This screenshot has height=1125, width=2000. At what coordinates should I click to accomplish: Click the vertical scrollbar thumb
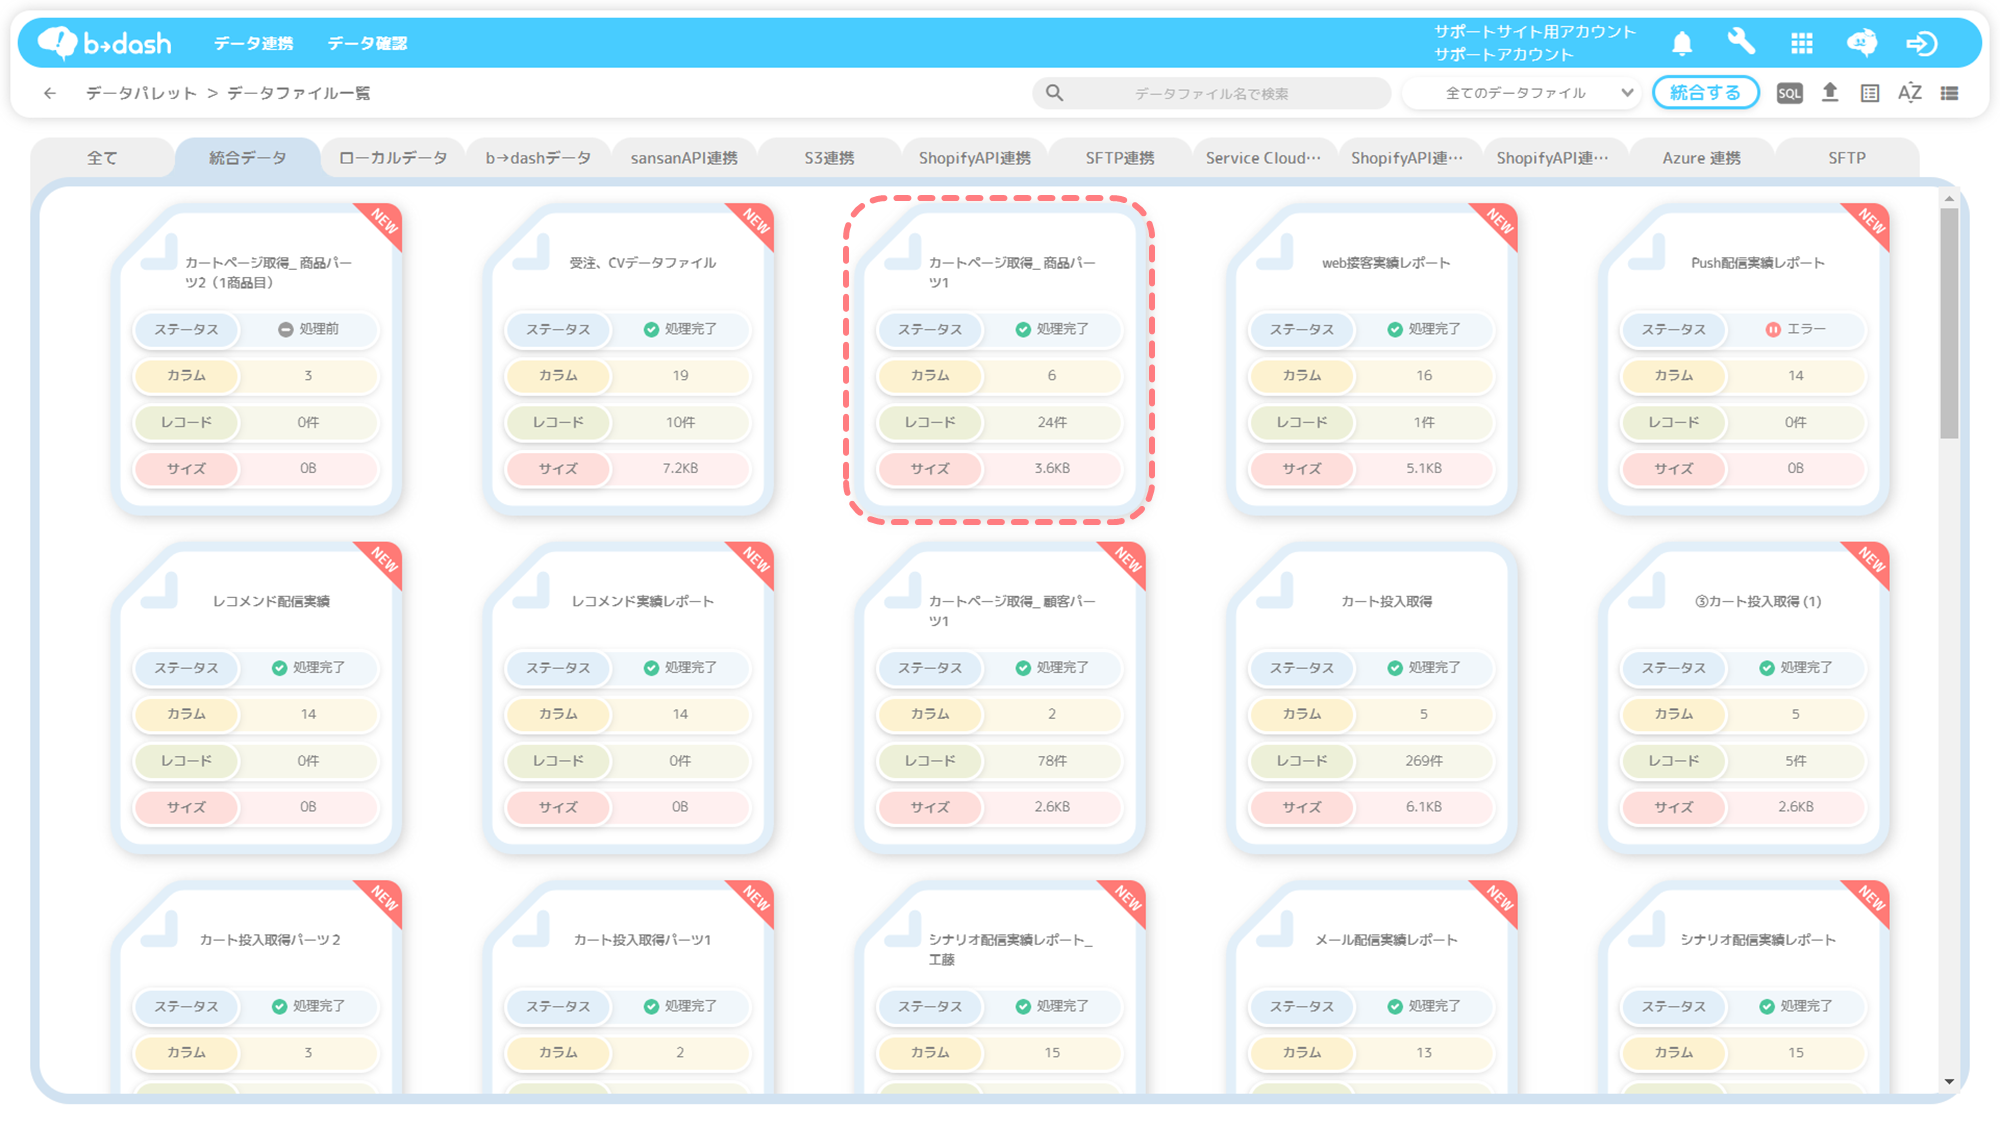1949,323
